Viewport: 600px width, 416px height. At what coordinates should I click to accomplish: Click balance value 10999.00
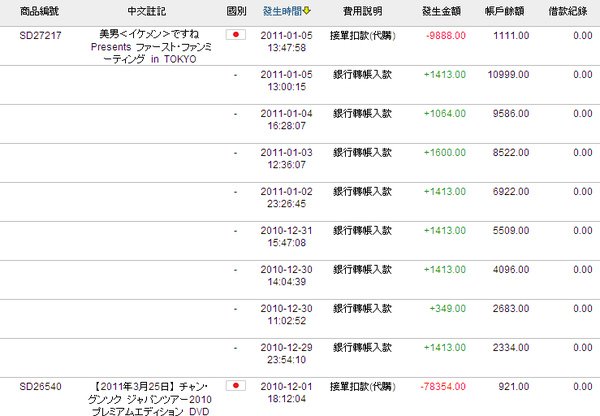[x=508, y=75]
